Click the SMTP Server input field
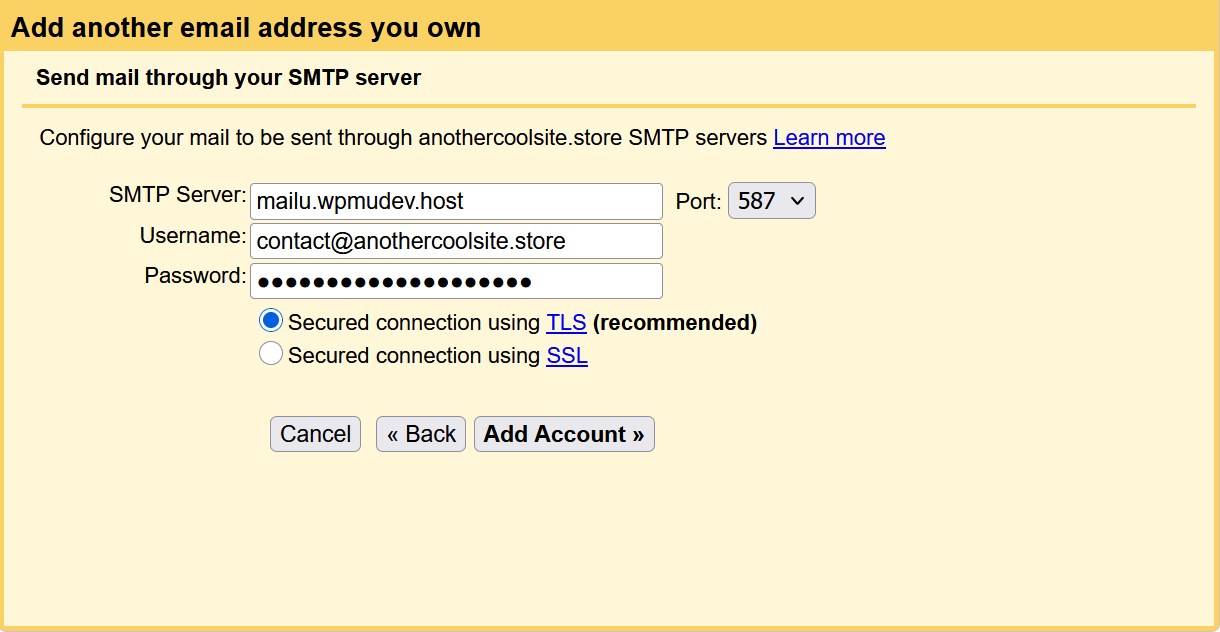1220x632 pixels. [456, 201]
